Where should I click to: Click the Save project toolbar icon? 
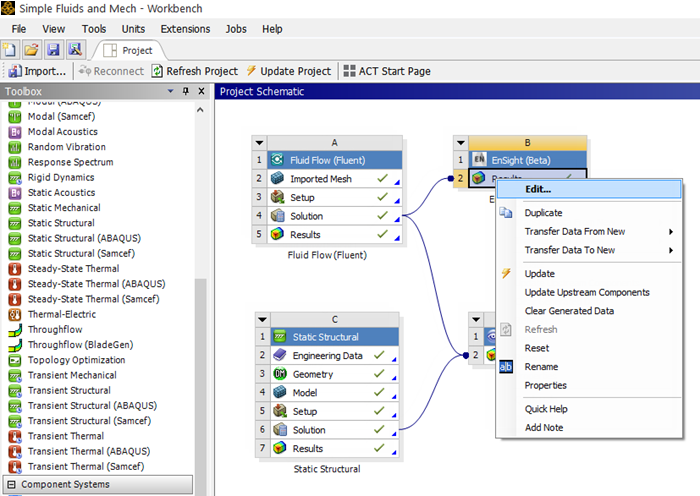pos(54,50)
